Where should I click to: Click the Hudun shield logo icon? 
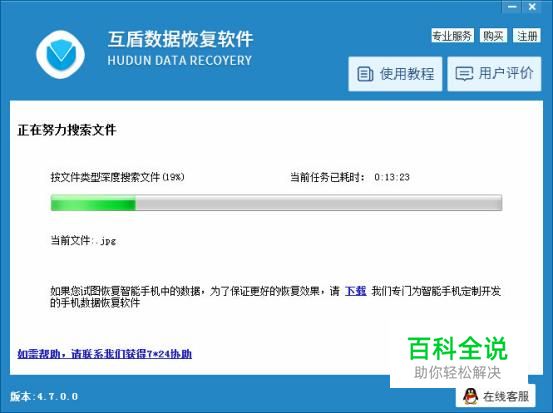click(x=60, y=55)
